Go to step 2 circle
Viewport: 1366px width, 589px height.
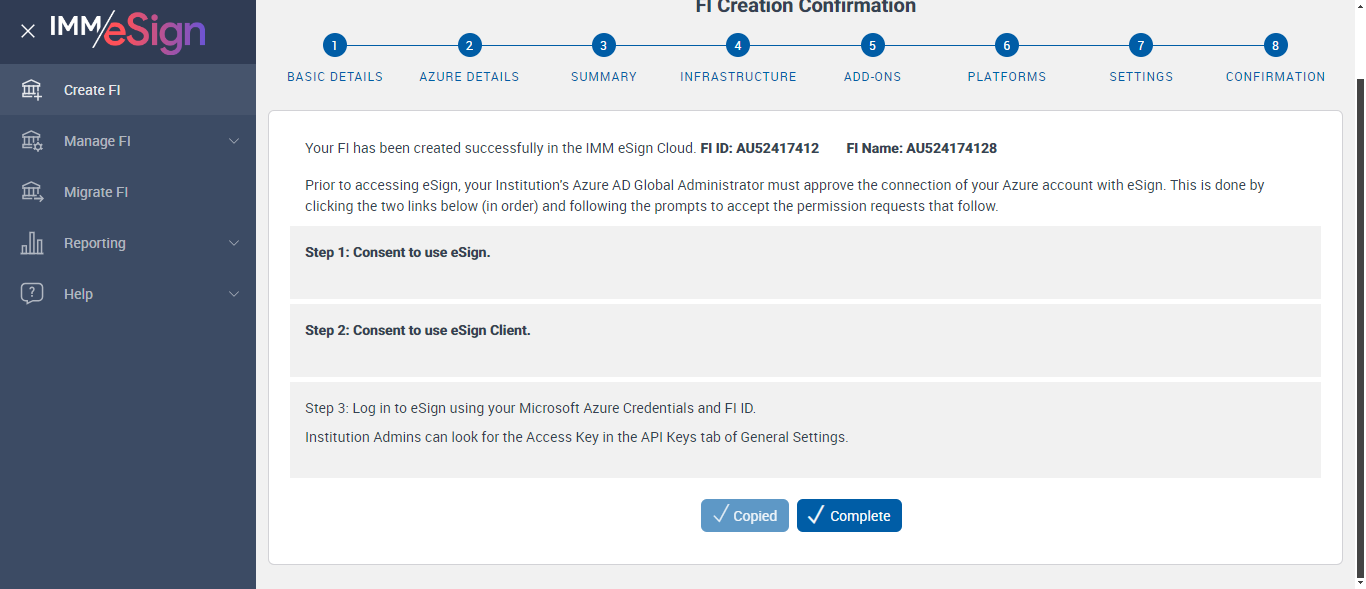[469, 45]
